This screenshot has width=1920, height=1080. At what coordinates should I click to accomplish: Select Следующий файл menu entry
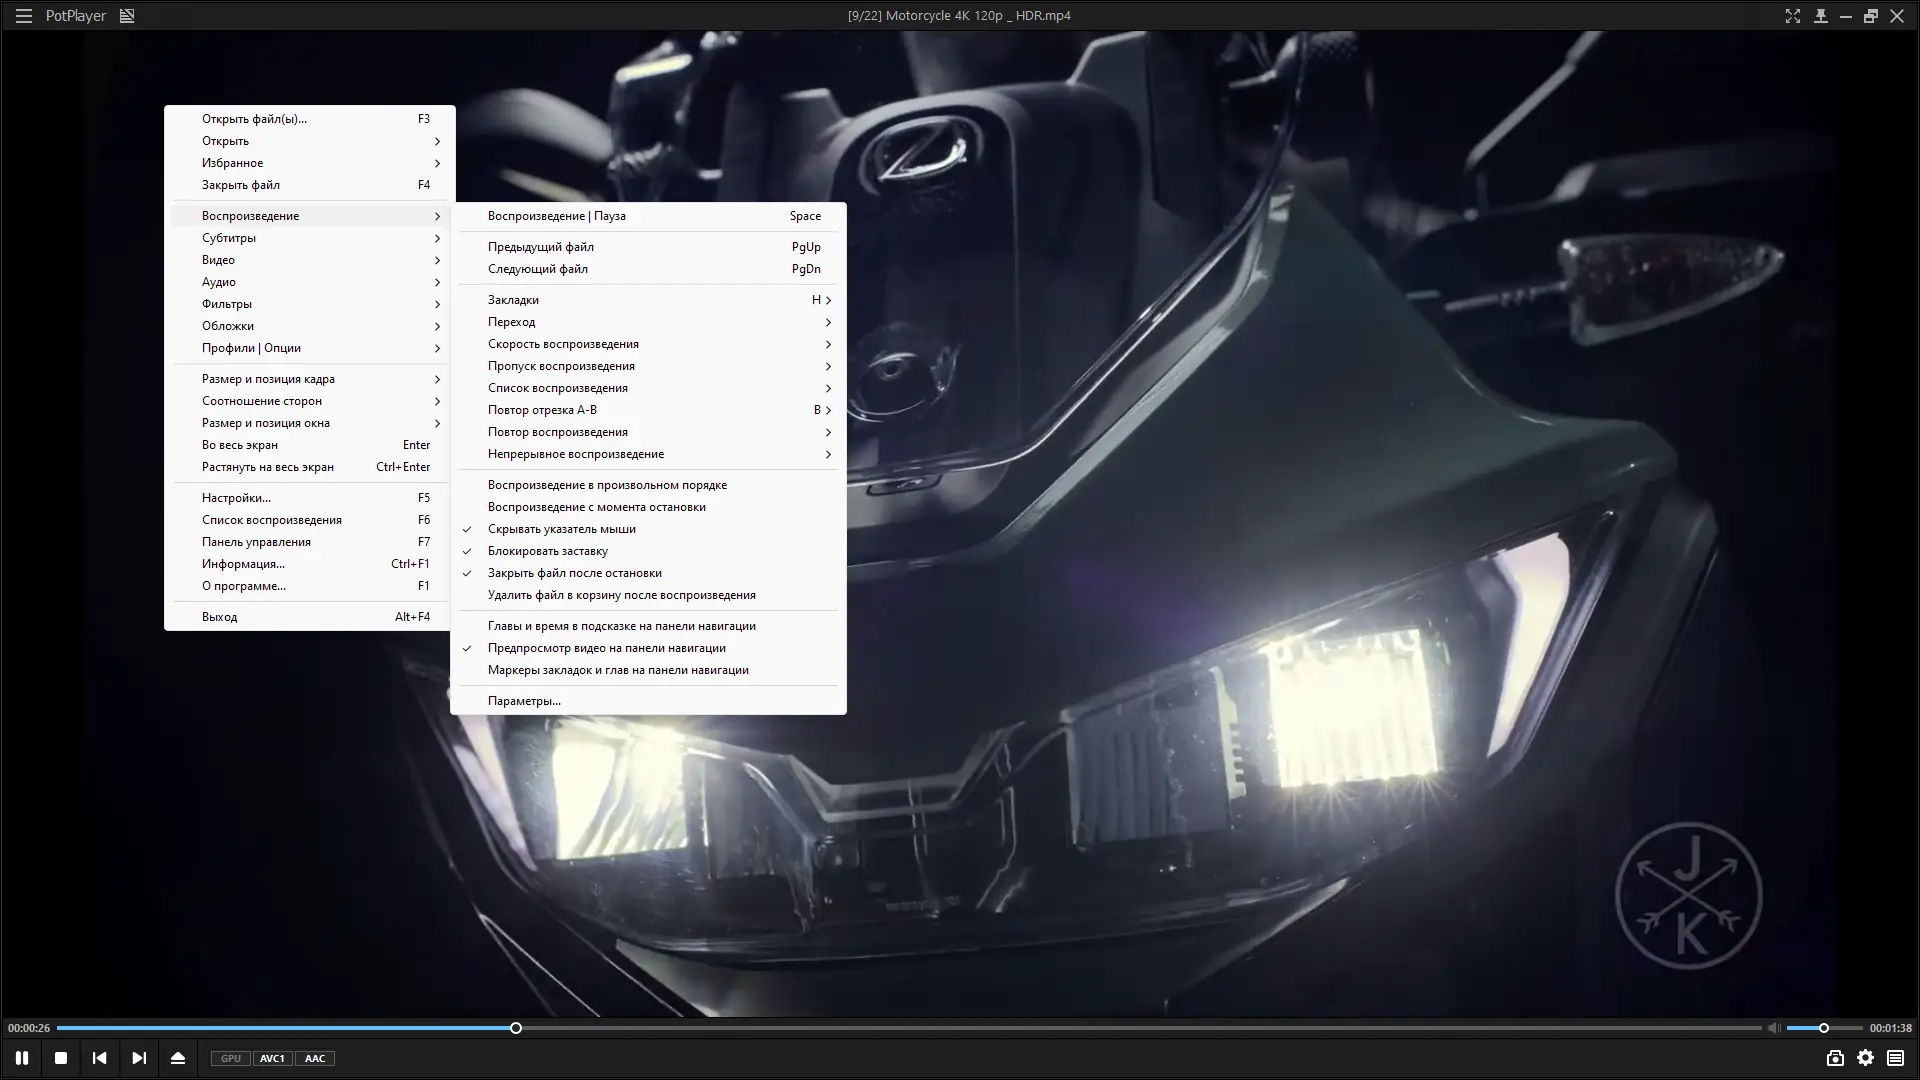pyautogui.click(x=538, y=269)
